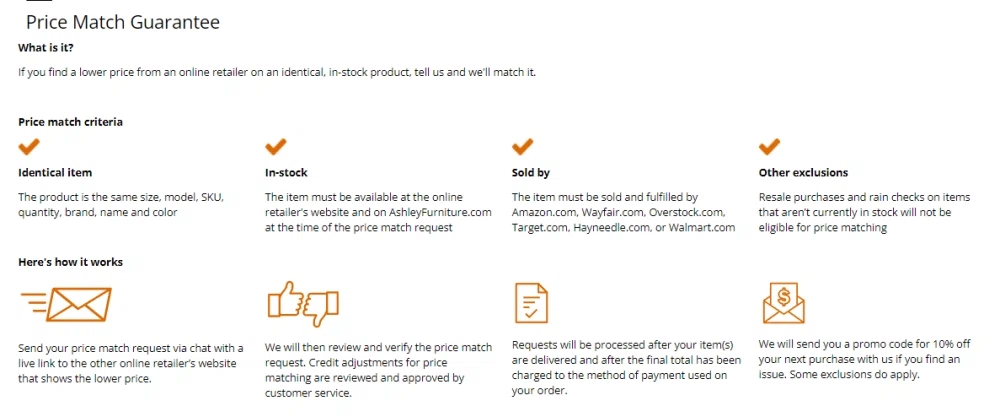Select the In-stock criteria title
The height and width of the screenshot is (417, 1000).
[x=286, y=172]
